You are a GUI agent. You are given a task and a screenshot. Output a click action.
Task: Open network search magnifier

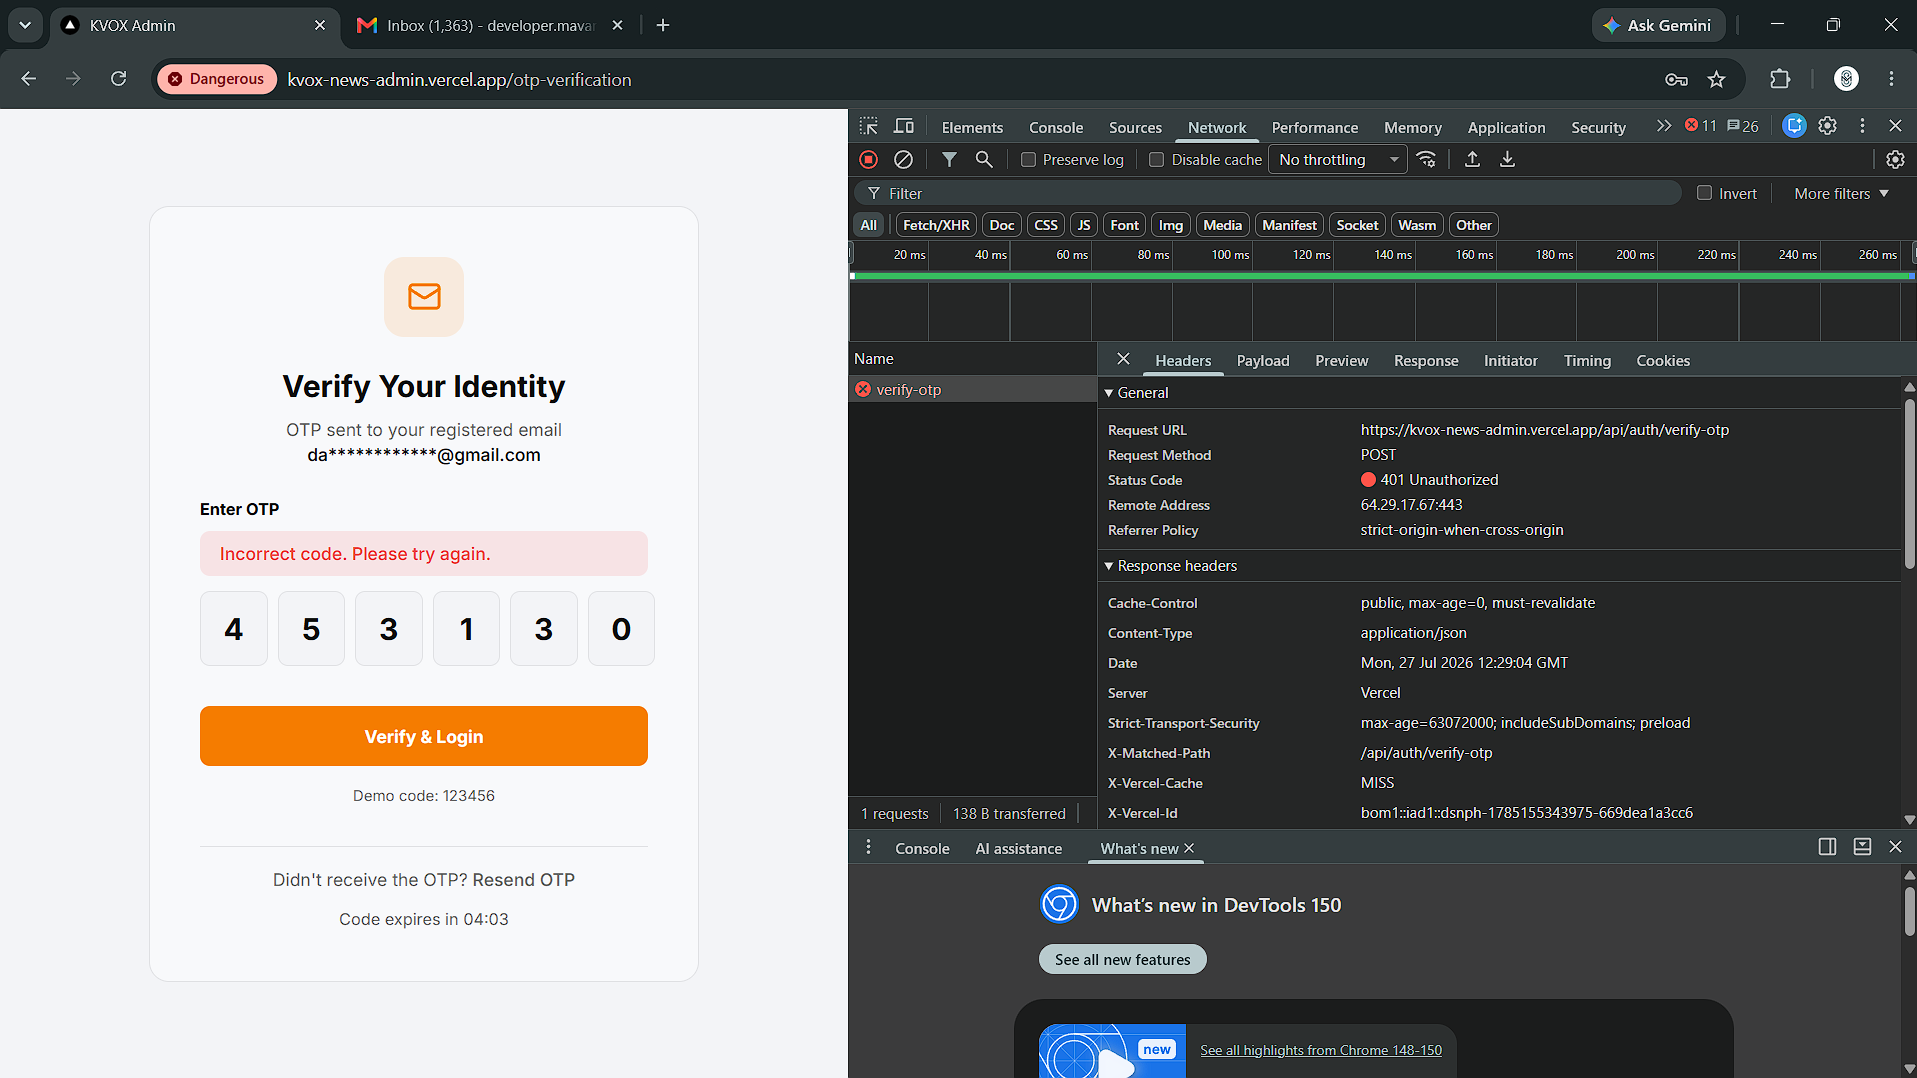point(984,159)
